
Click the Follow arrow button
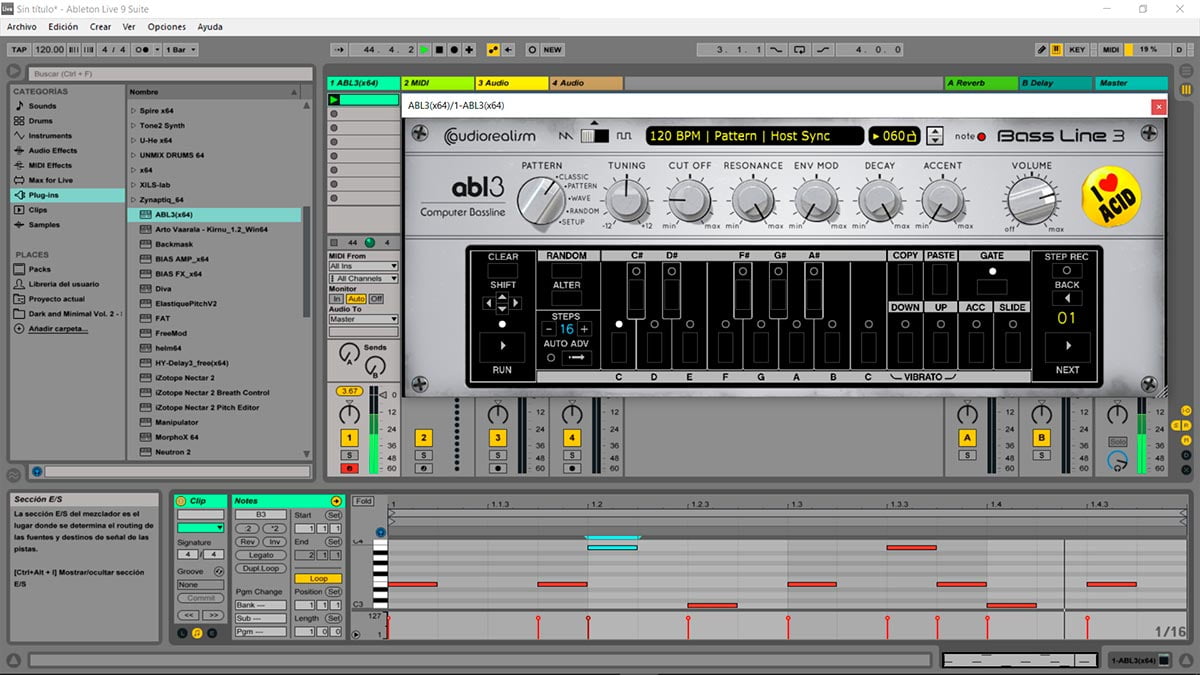tap(340, 49)
